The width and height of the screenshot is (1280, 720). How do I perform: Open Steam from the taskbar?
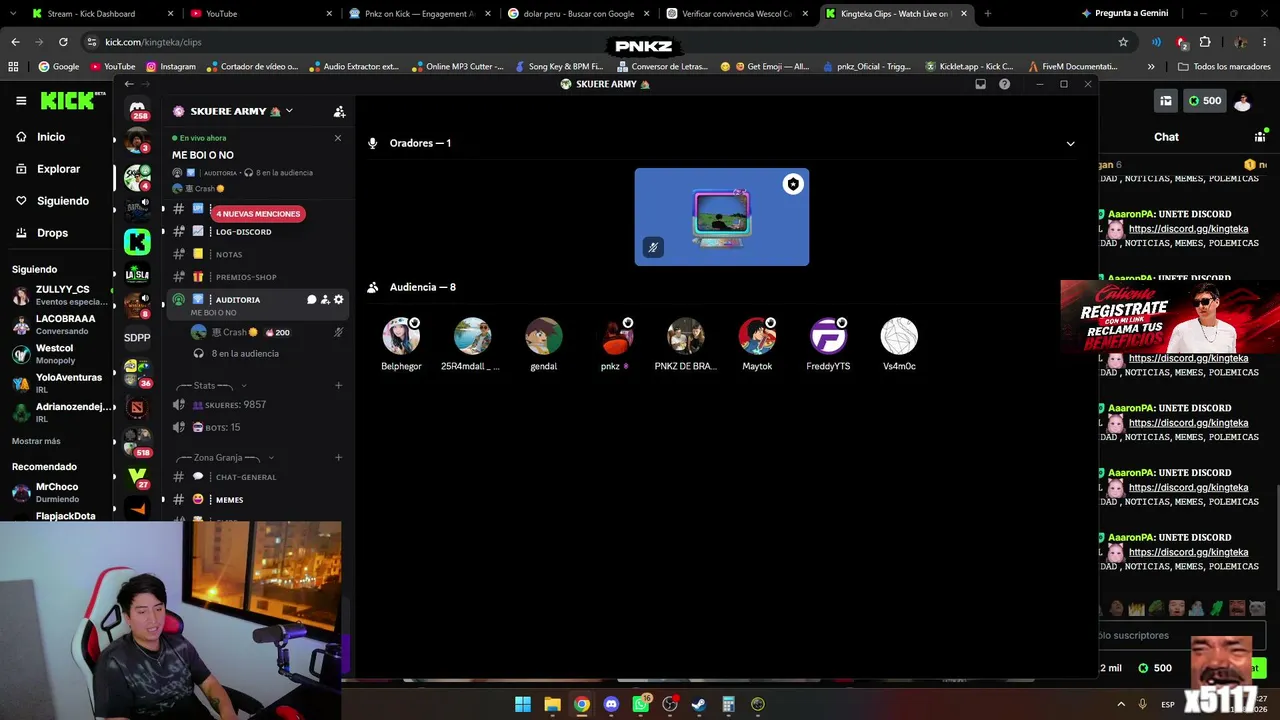(699, 704)
